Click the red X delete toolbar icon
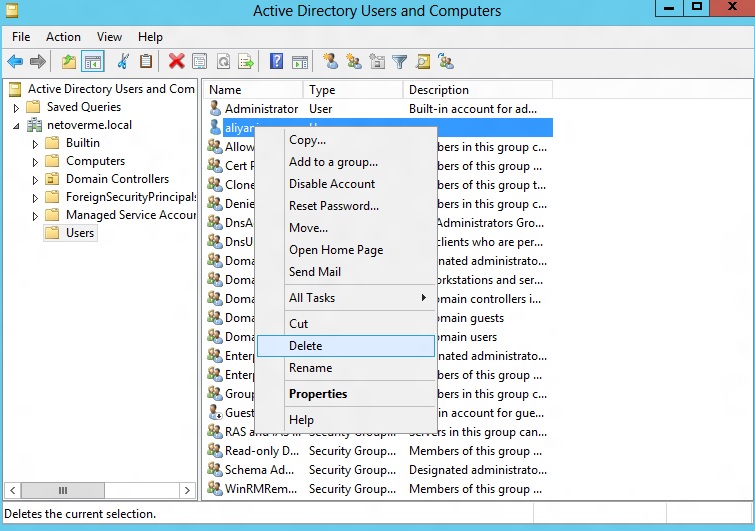 click(x=176, y=62)
